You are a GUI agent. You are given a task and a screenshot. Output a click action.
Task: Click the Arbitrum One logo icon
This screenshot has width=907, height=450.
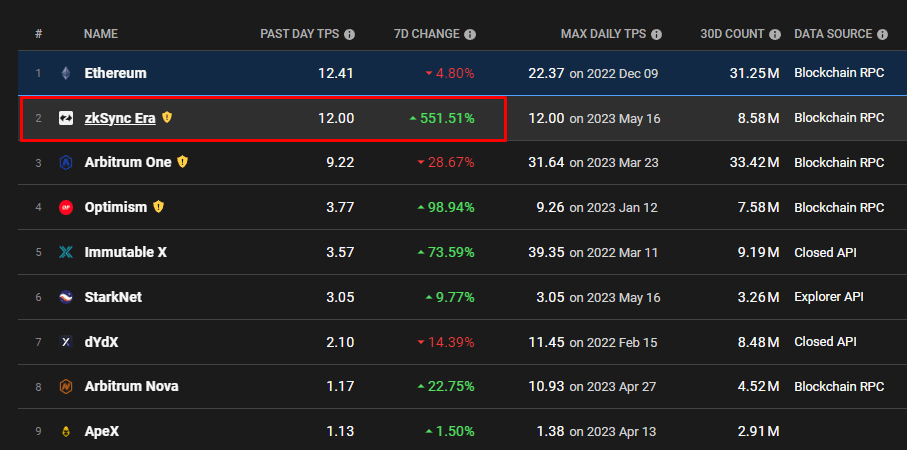pyautogui.click(x=66, y=162)
